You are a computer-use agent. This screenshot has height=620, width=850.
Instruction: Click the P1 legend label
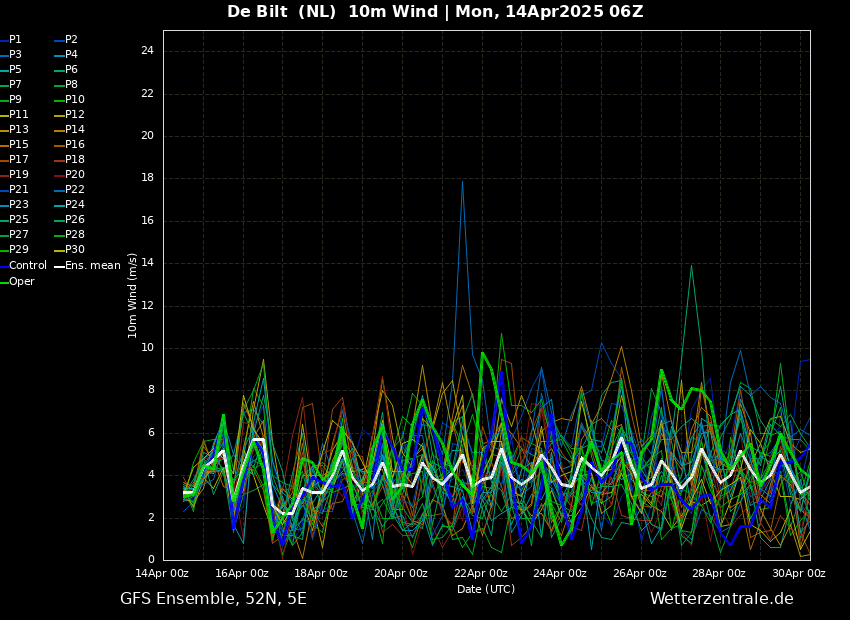click(x=16, y=40)
